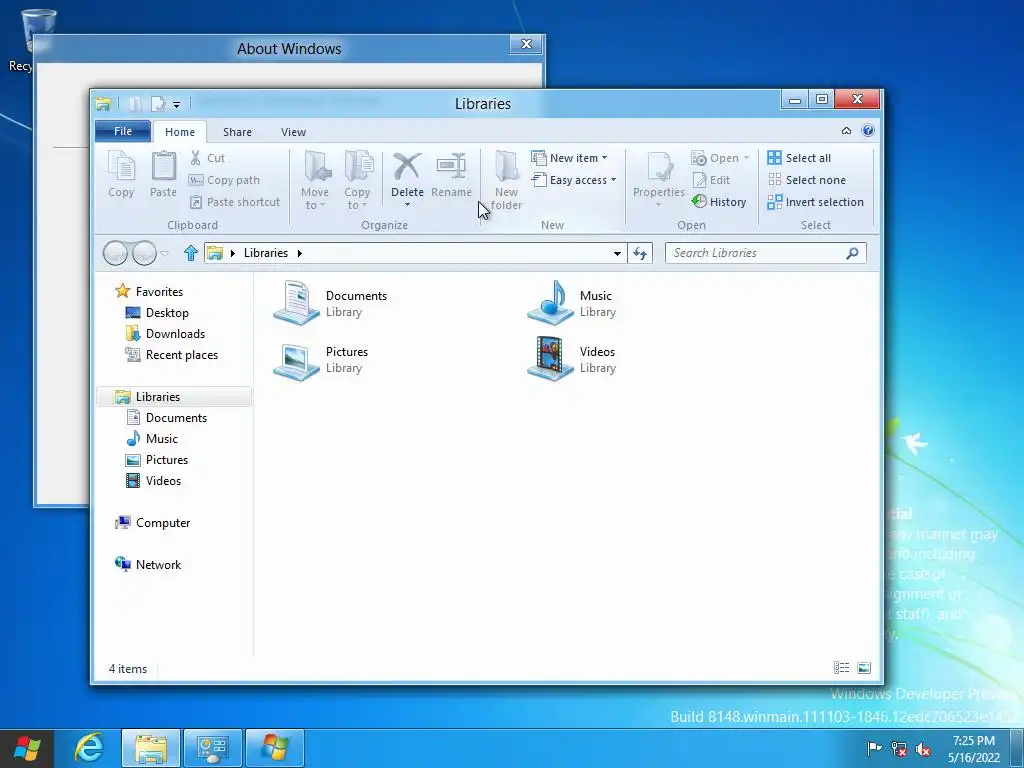Screen dimensions: 1024x768
Task: Select Documents in navigation tree
Action: coord(167,418)
